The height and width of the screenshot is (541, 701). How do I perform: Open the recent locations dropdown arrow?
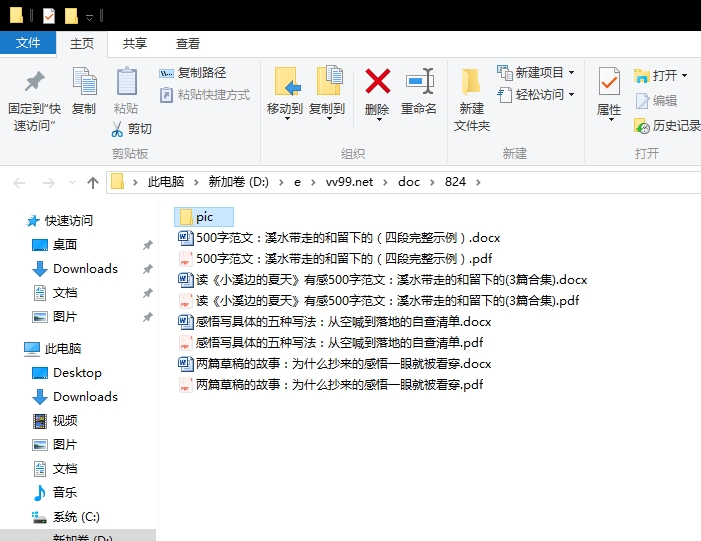(x=72, y=182)
